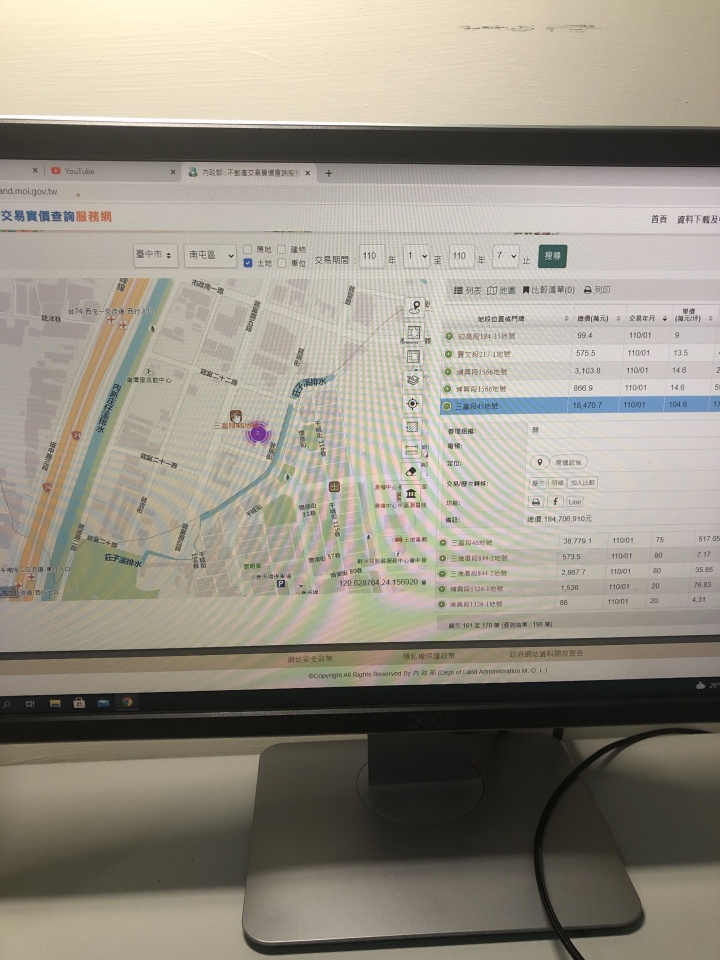Open the start month dropdown showing 1
This screenshot has width=720, height=960.
click(416, 256)
